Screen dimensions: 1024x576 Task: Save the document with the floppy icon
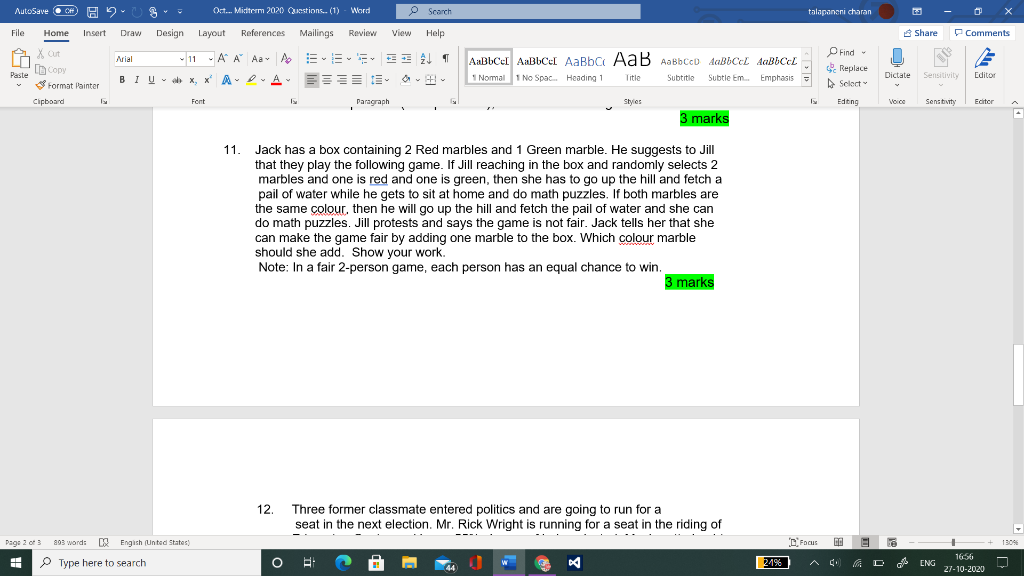tap(92, 11)
